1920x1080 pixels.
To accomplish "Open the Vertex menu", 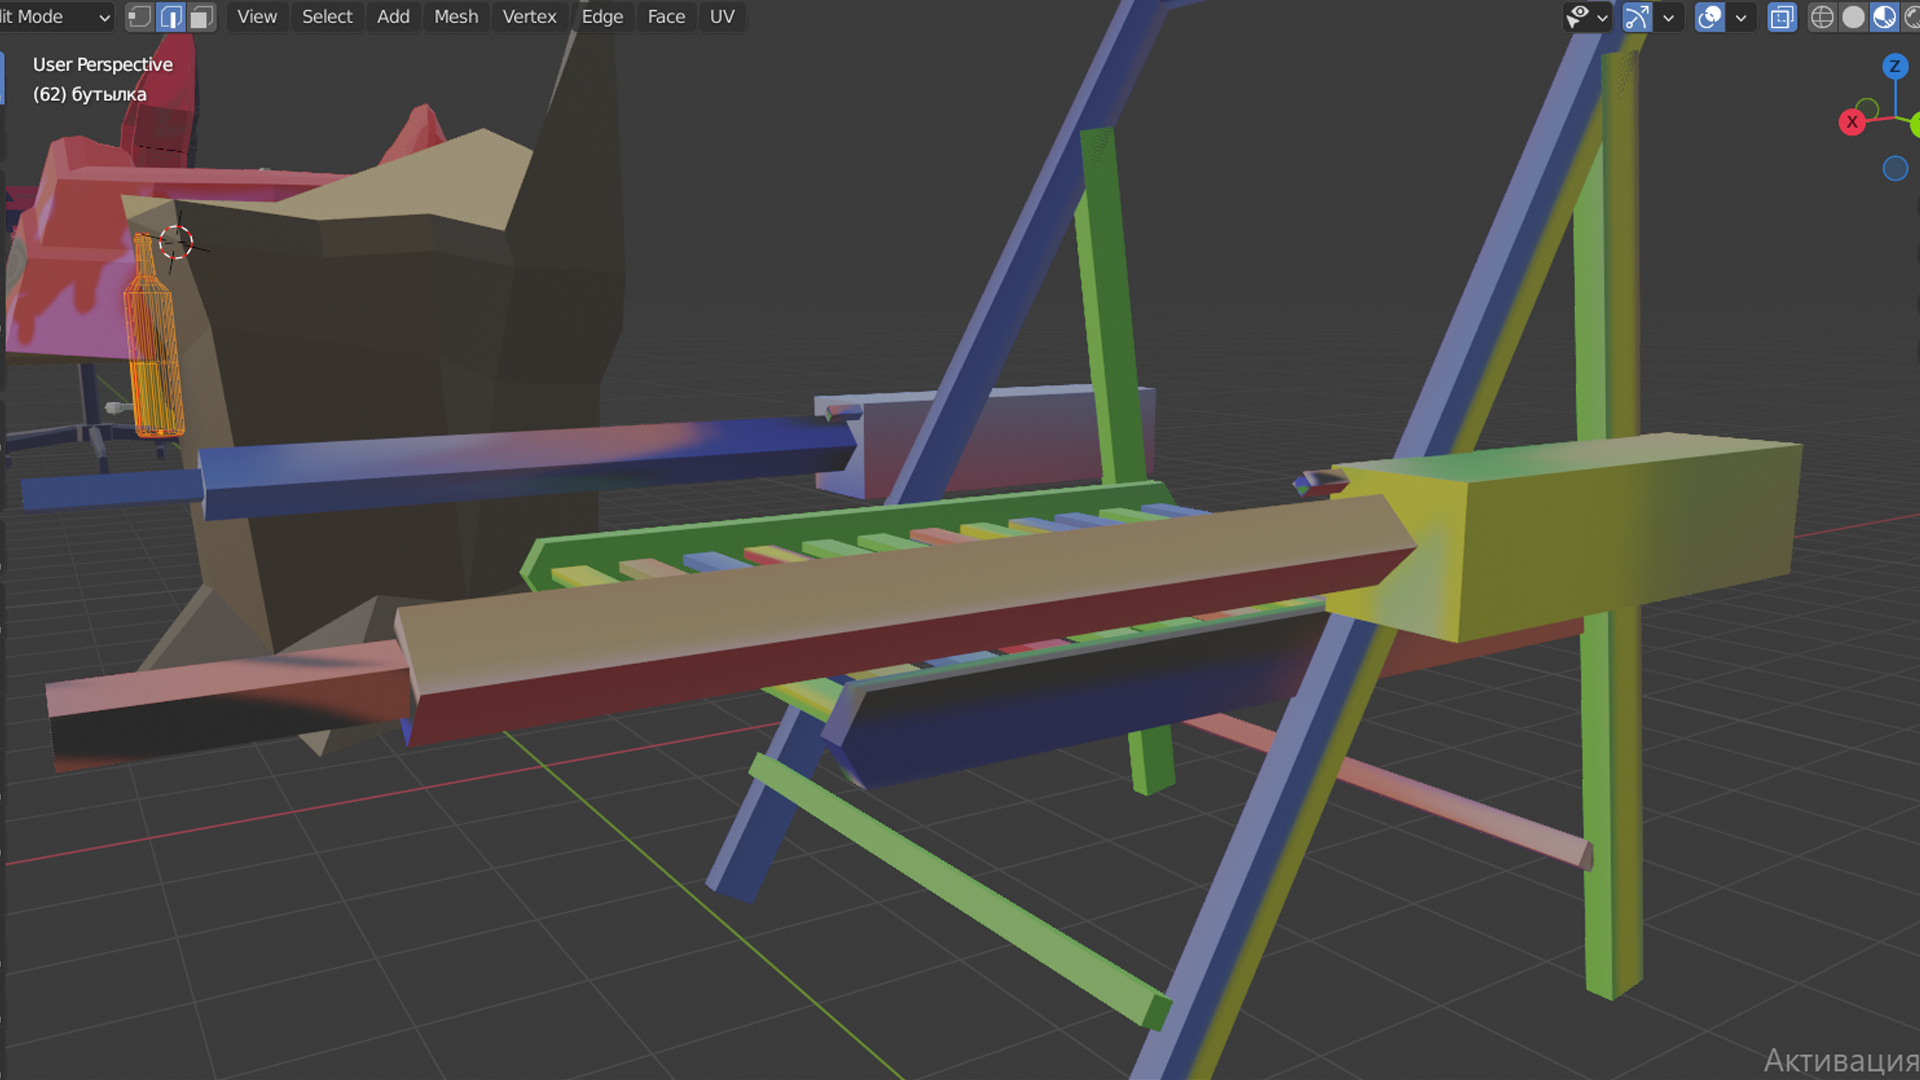I will [529, 17].
